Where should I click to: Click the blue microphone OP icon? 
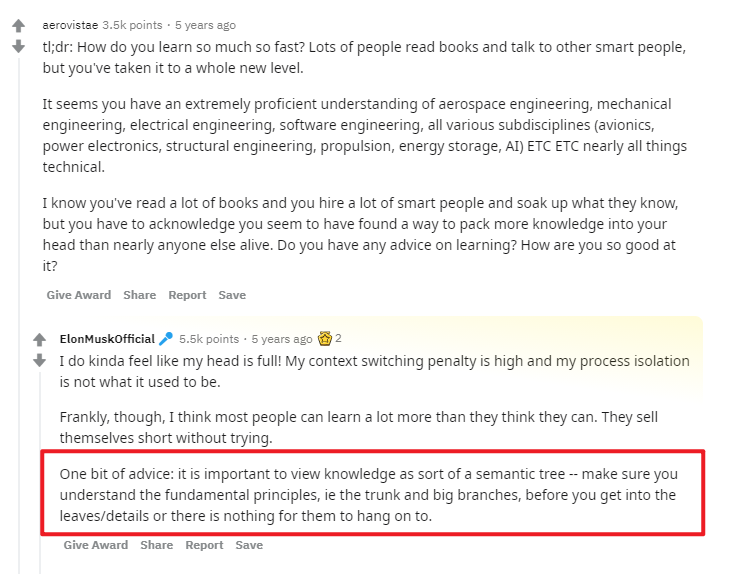point(165,338)
